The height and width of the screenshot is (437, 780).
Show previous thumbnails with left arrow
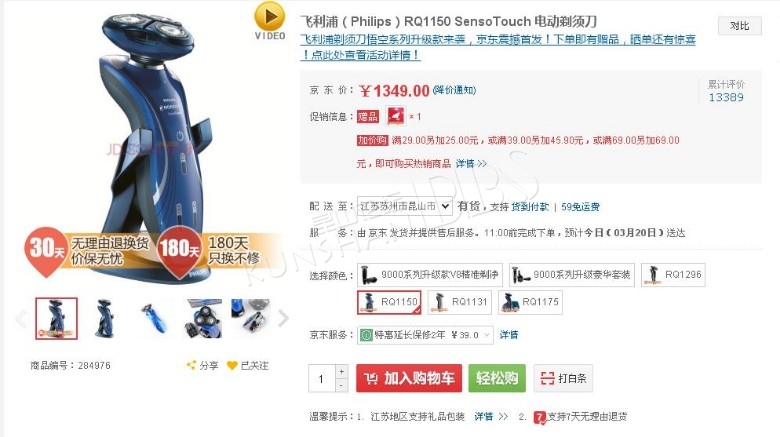[21, 318]
